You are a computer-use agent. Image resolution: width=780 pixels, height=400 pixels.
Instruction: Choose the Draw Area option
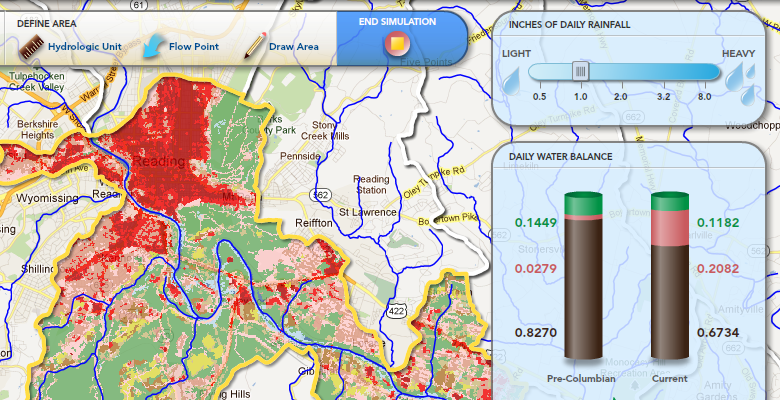[x=293, y=47]
